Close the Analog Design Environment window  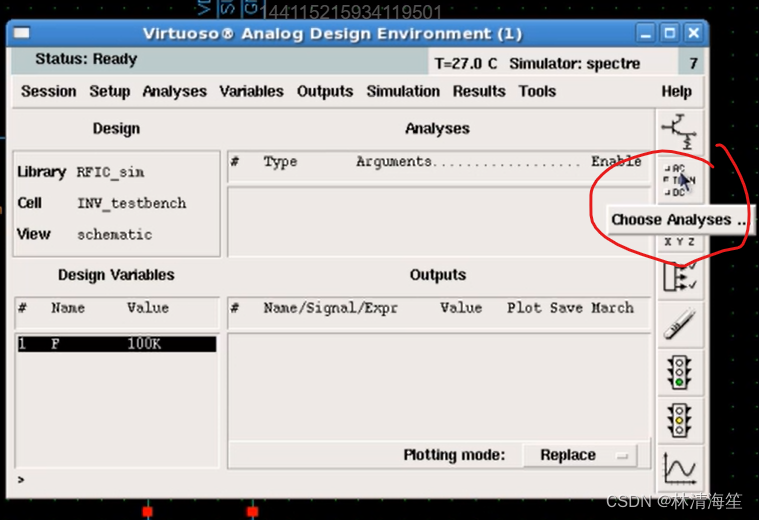(694, 33)
